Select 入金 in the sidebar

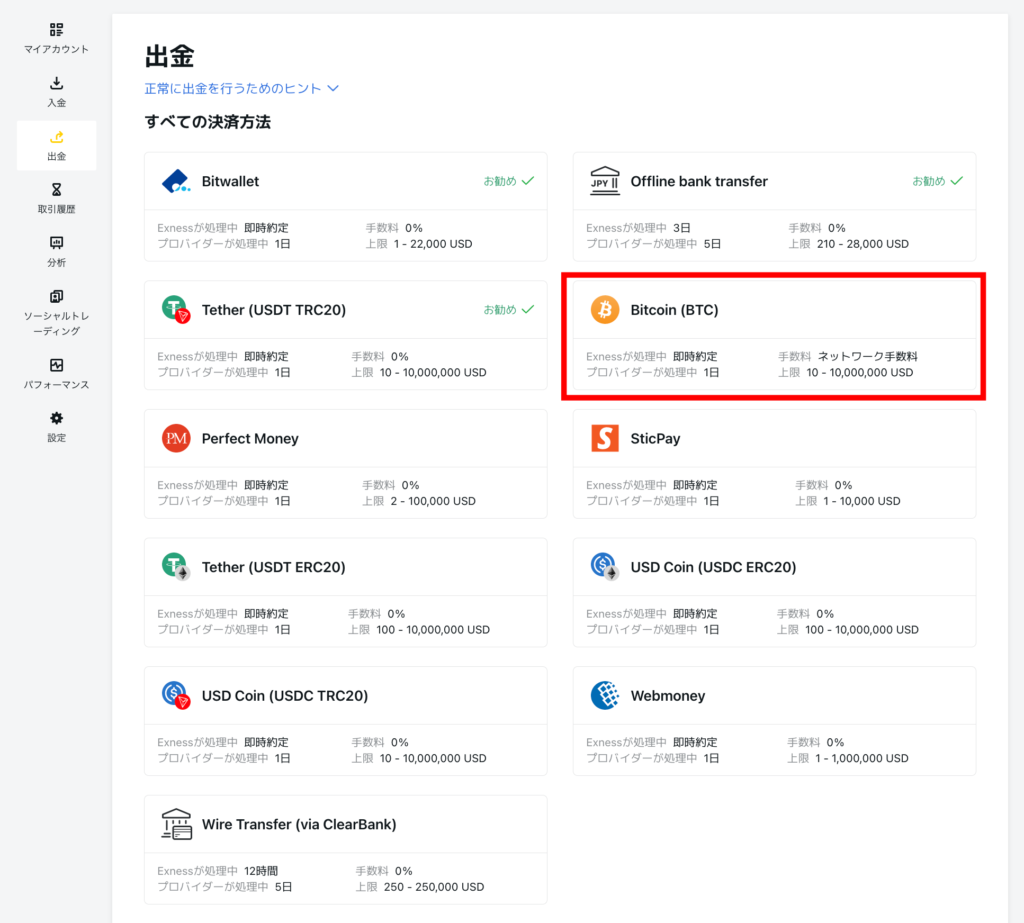56,91
